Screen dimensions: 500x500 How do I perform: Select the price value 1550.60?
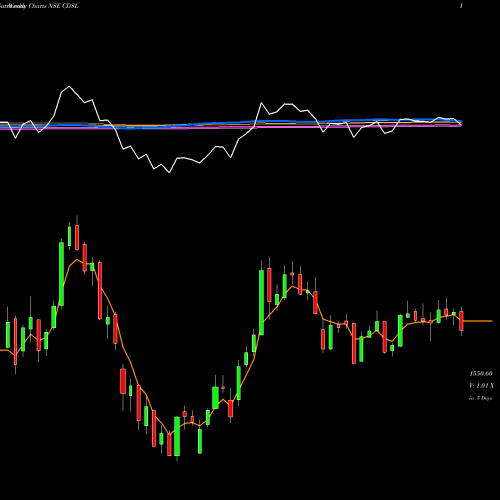tap(481, 374)
